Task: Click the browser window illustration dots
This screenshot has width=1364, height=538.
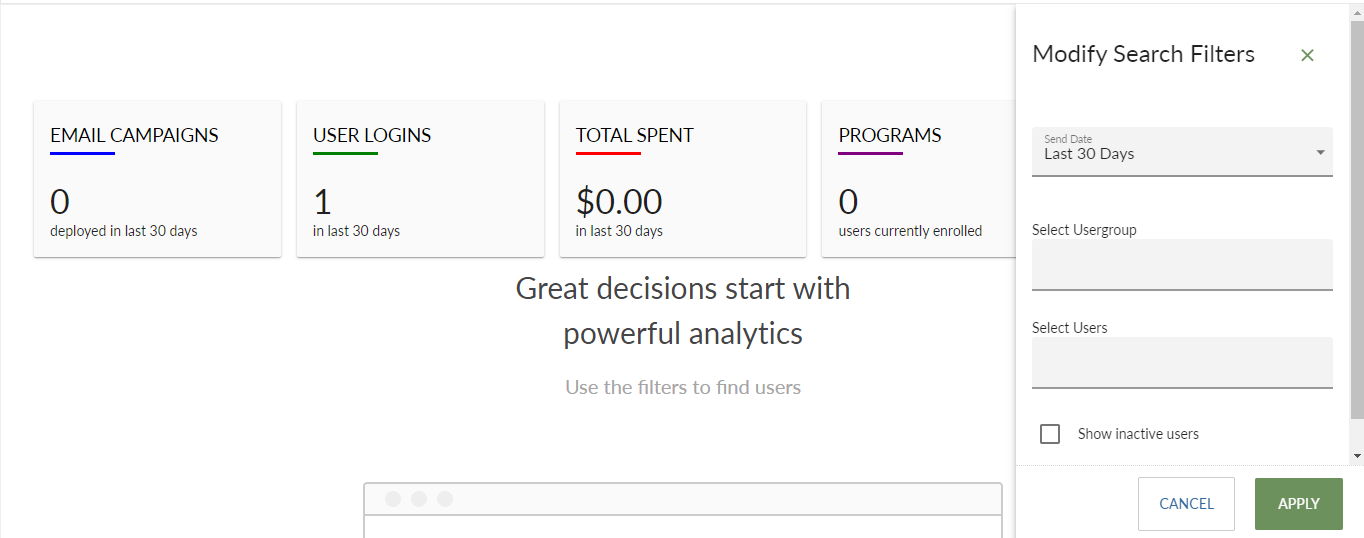Action: point(419,499)
